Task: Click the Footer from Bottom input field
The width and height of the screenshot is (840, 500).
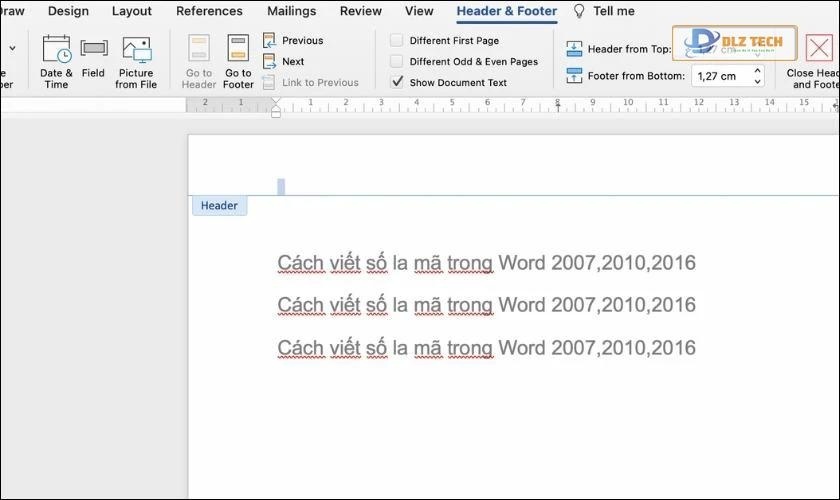Action: click(x=718, y=76)
